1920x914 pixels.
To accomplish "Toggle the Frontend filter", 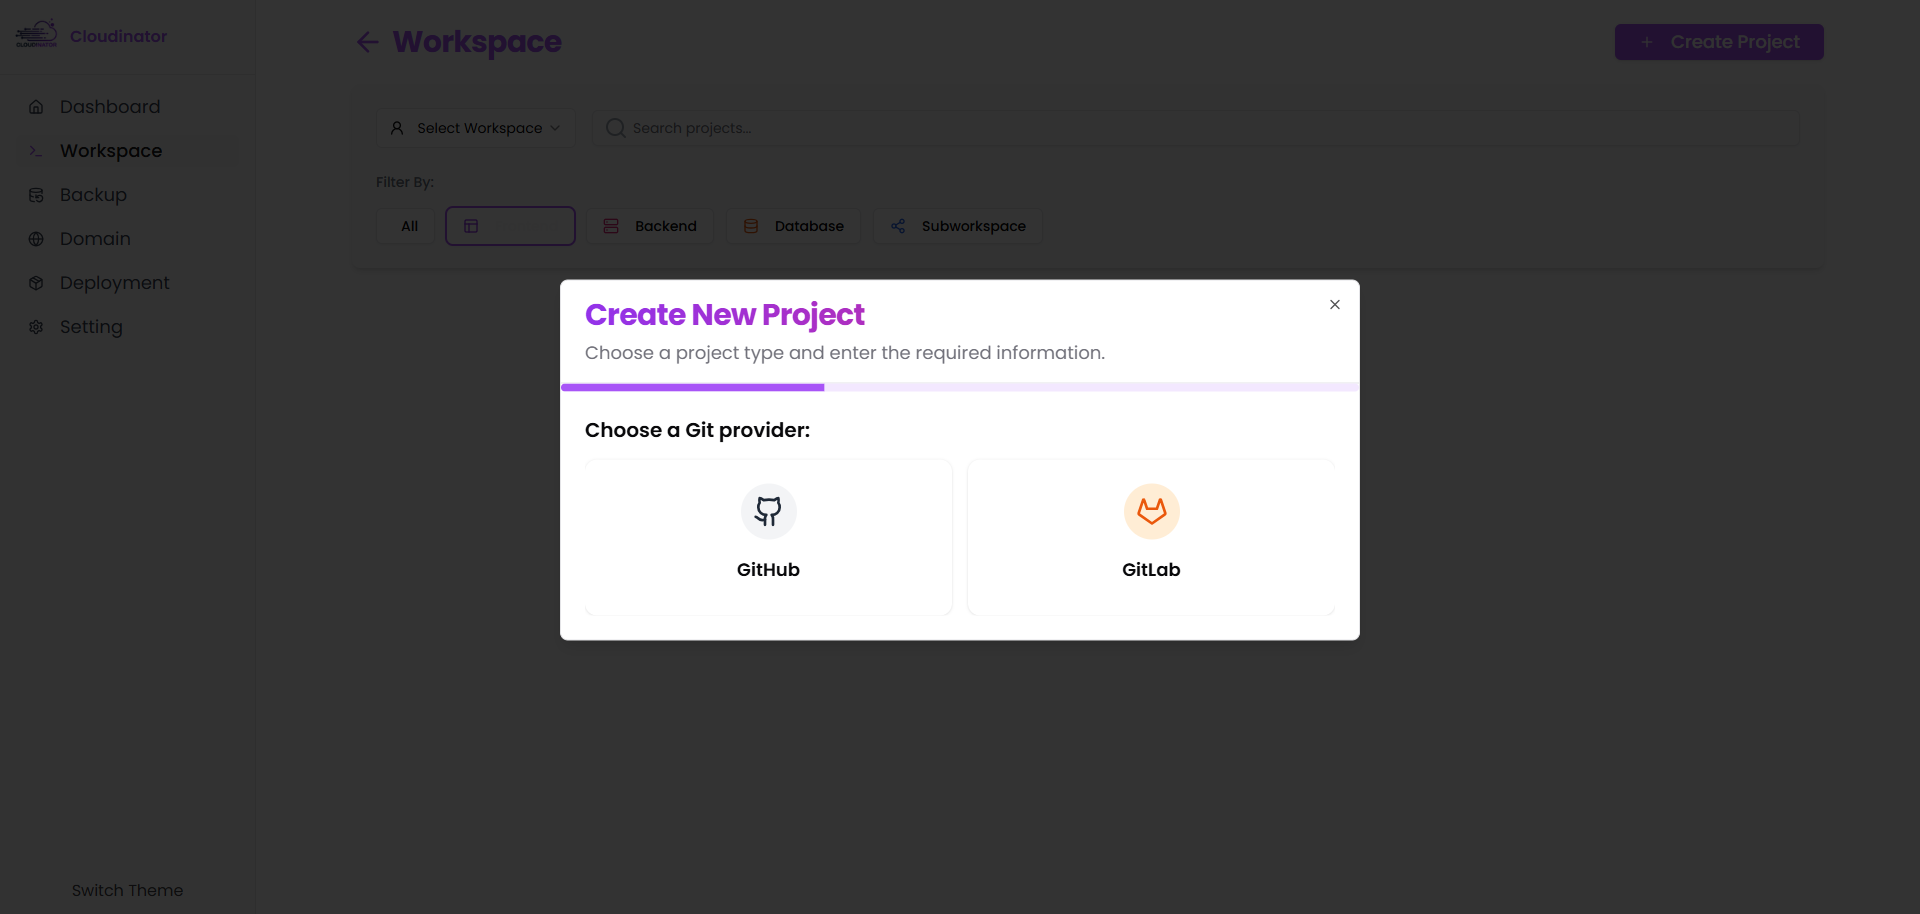I will 510,226.
